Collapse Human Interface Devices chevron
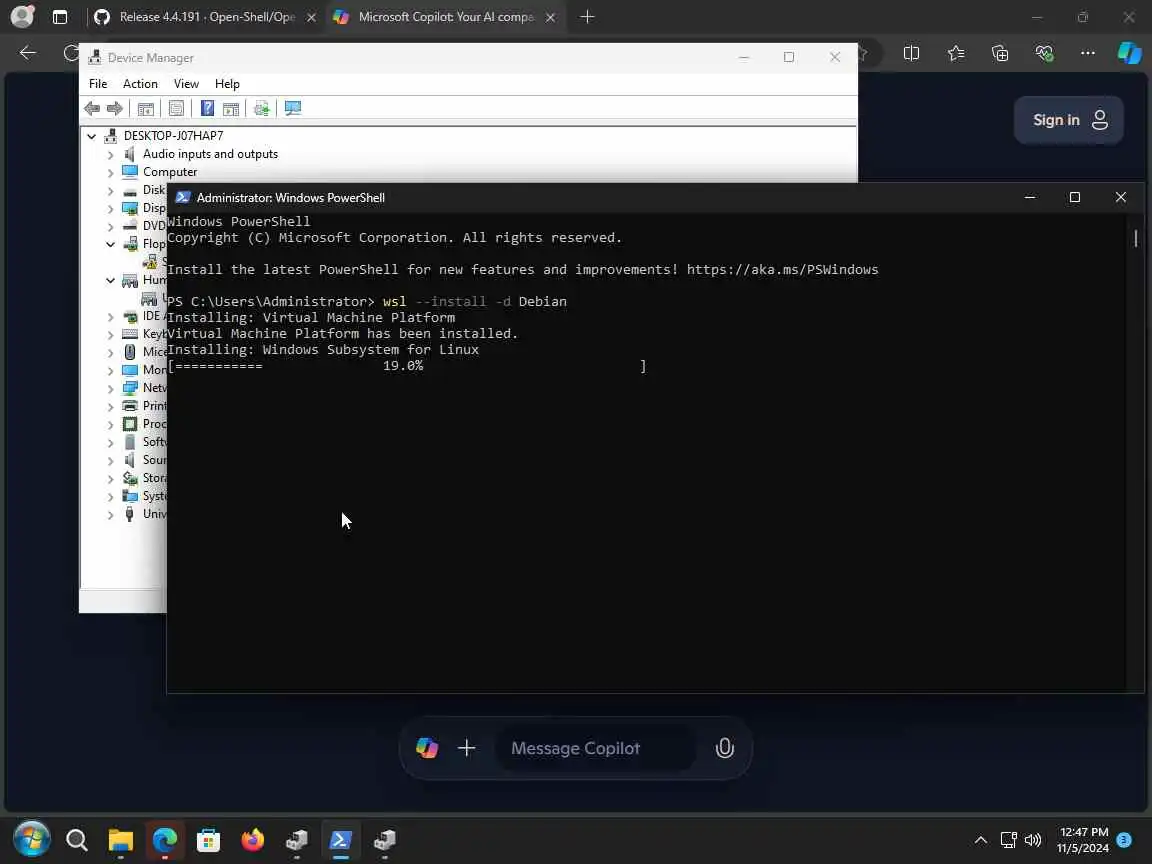 click(x=110, y=280)
